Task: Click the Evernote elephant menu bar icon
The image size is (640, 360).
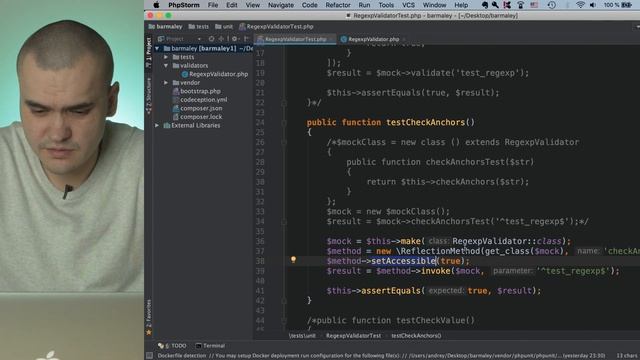Action: click(x=484, y=5)
